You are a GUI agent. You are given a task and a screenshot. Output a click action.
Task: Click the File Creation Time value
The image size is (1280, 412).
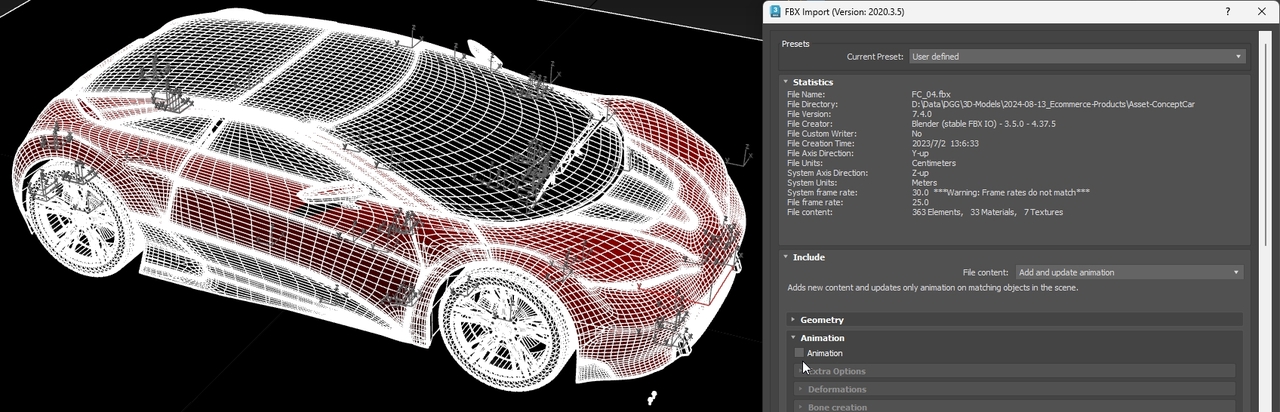[x=945, y=143]
